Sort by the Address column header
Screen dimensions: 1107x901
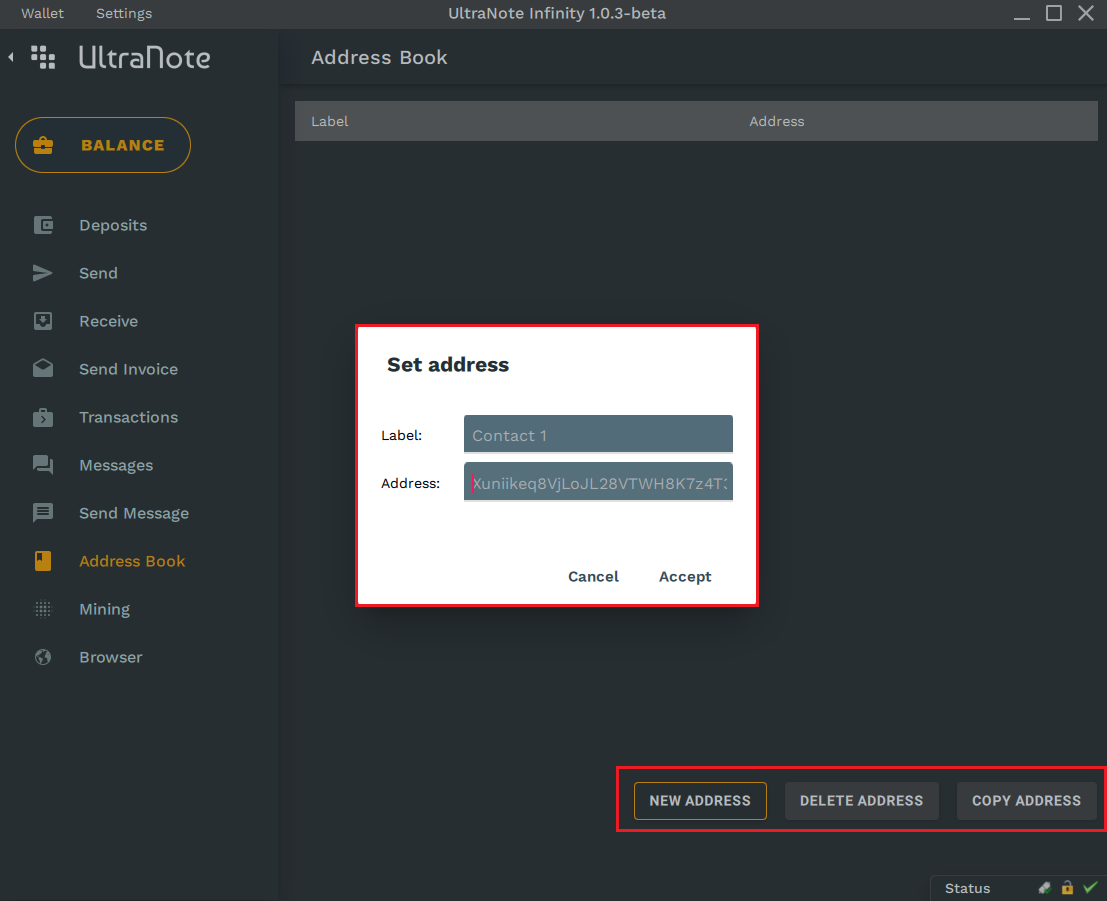pos(777,121)
